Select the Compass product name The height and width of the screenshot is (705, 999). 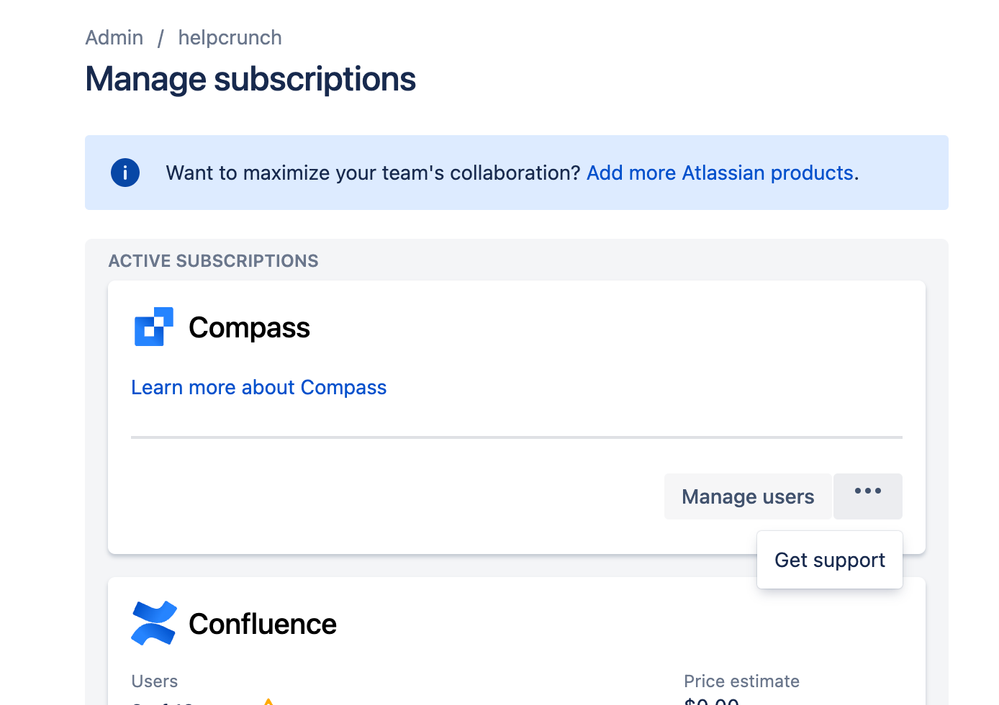click(249, 327)
